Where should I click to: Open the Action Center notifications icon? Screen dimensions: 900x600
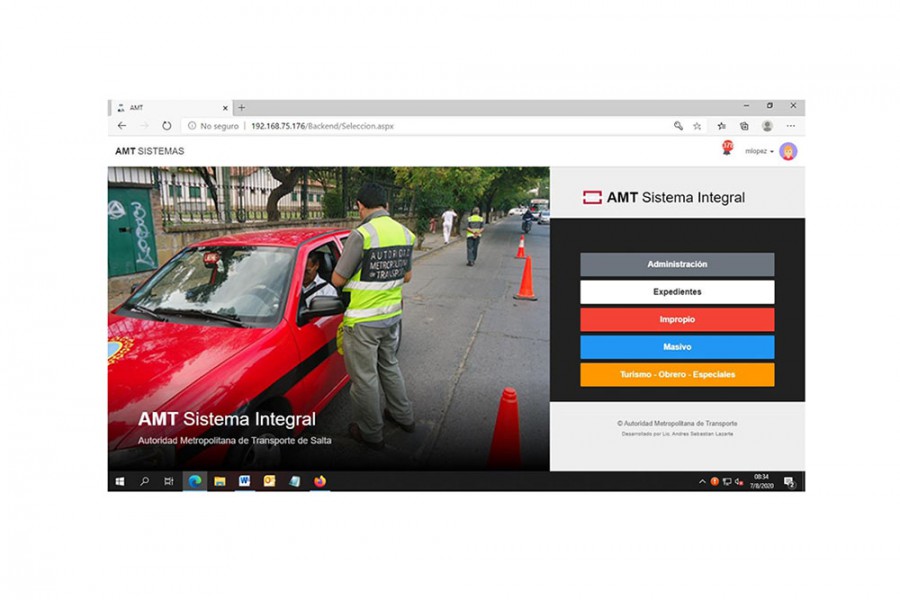tap(790, 482)
